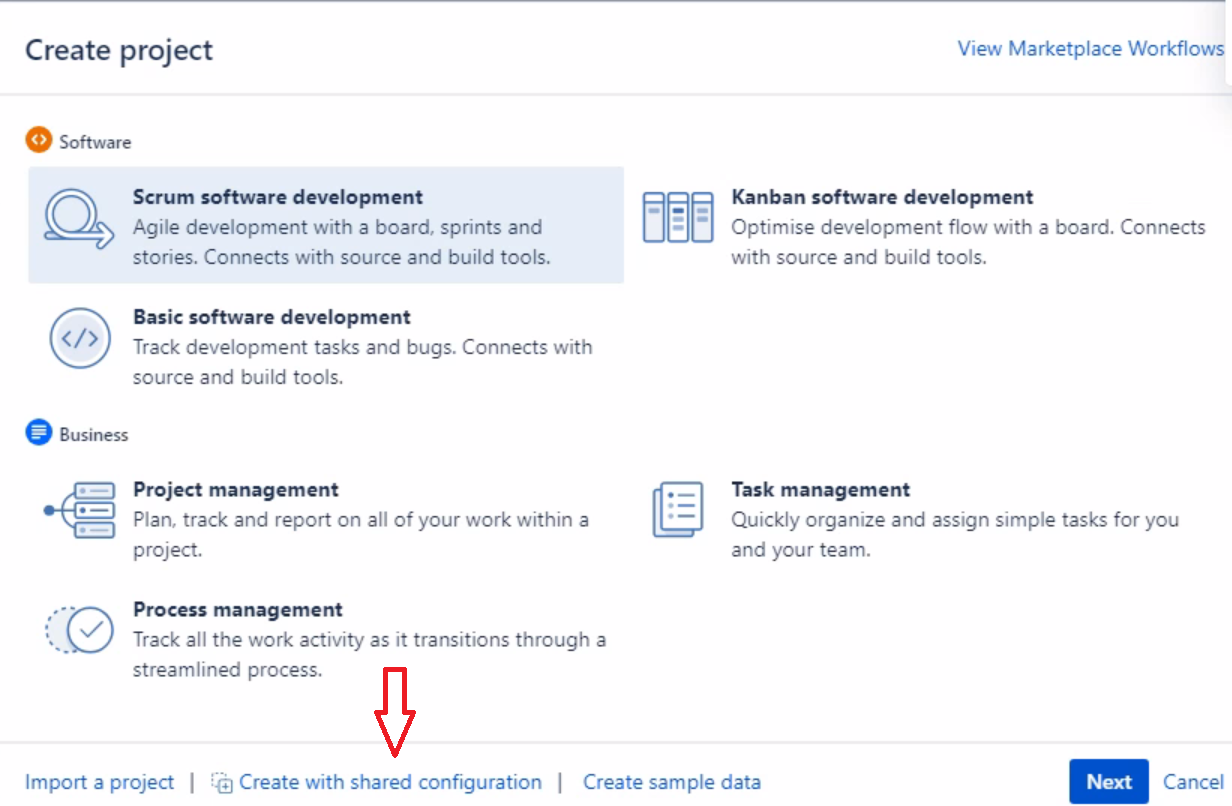Cancel the project creation
Viewport: 1232px width, 806px height.
[1193, 781]
